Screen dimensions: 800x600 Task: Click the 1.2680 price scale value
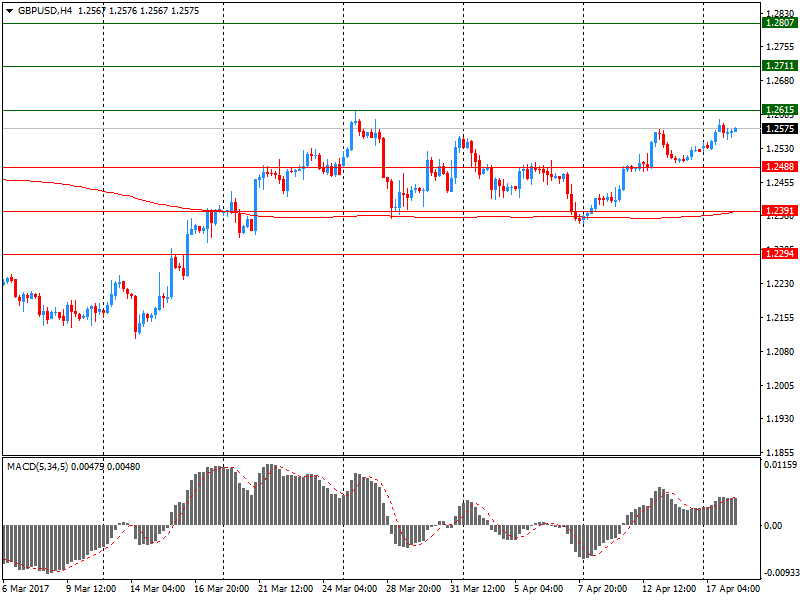[x=780, y=81]
